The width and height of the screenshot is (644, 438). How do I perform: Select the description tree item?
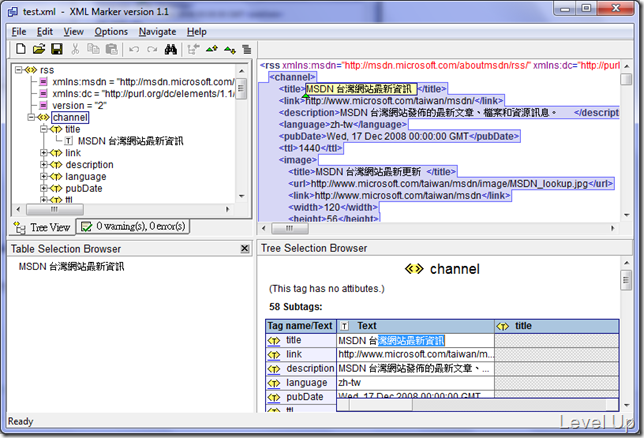point(90,165)
